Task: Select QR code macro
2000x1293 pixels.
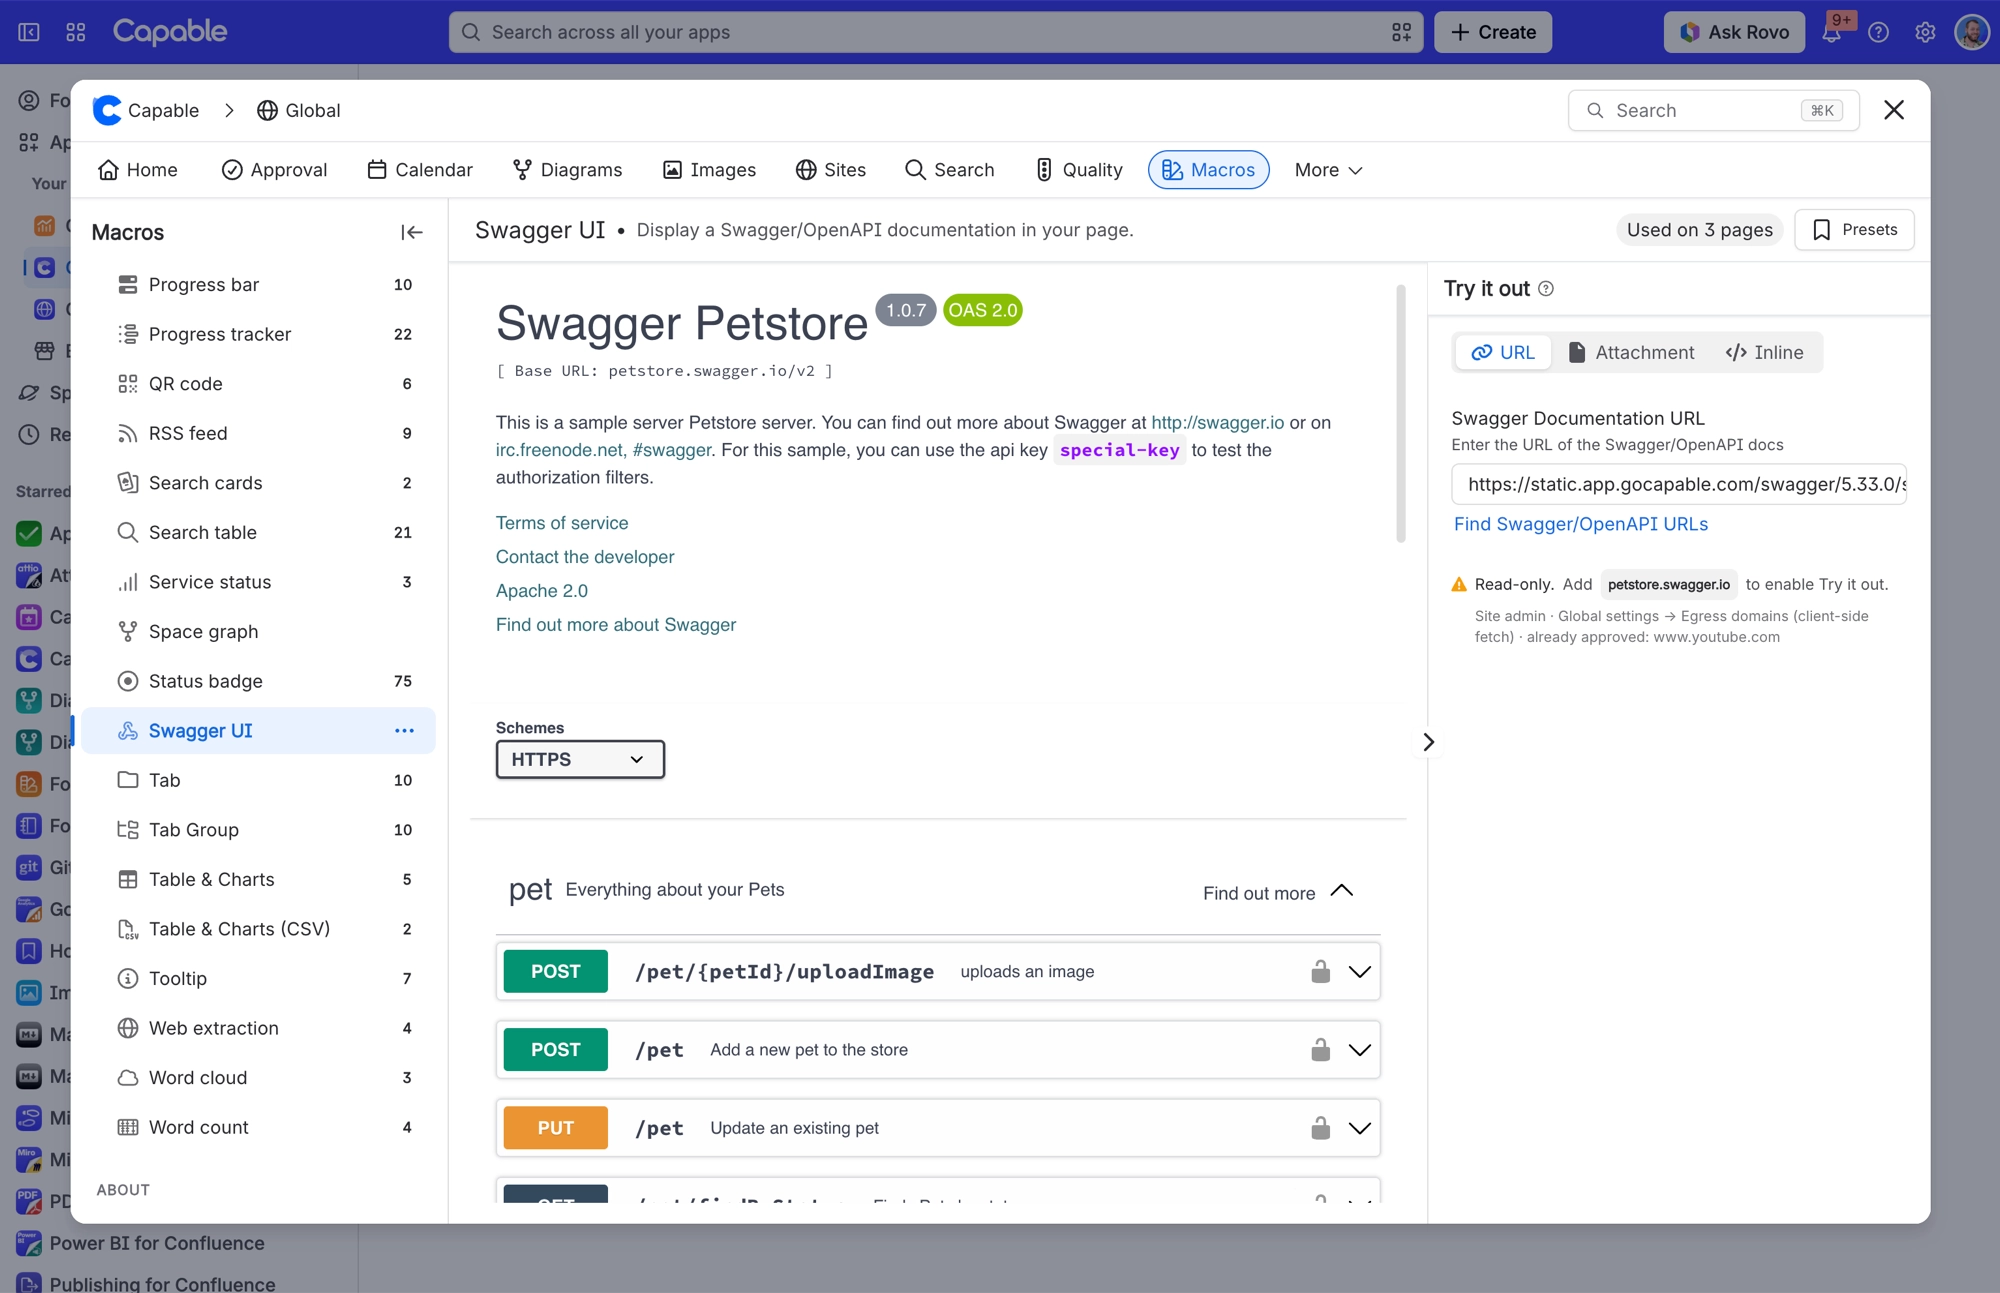Action: (259, 384)
